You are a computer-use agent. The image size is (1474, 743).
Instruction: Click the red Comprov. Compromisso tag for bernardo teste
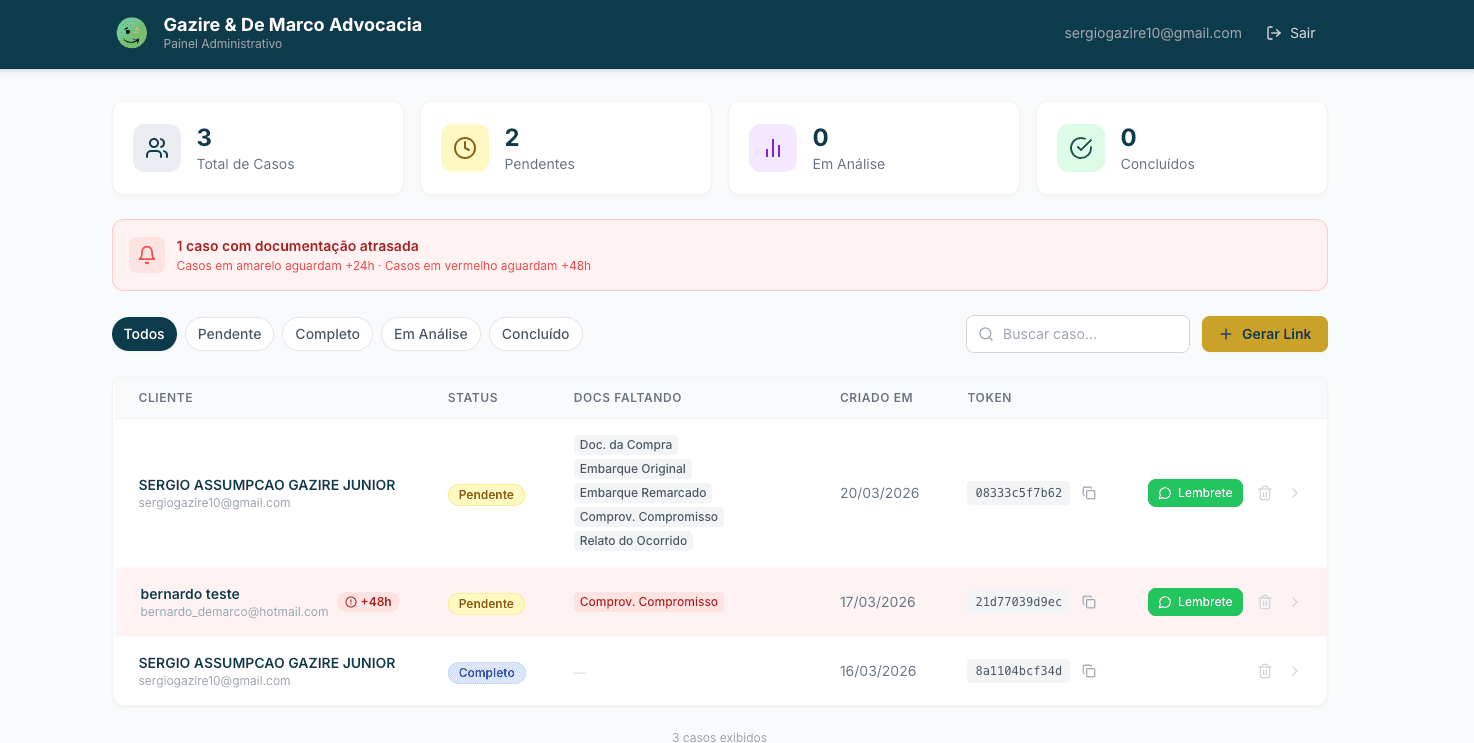pos(649,602)
